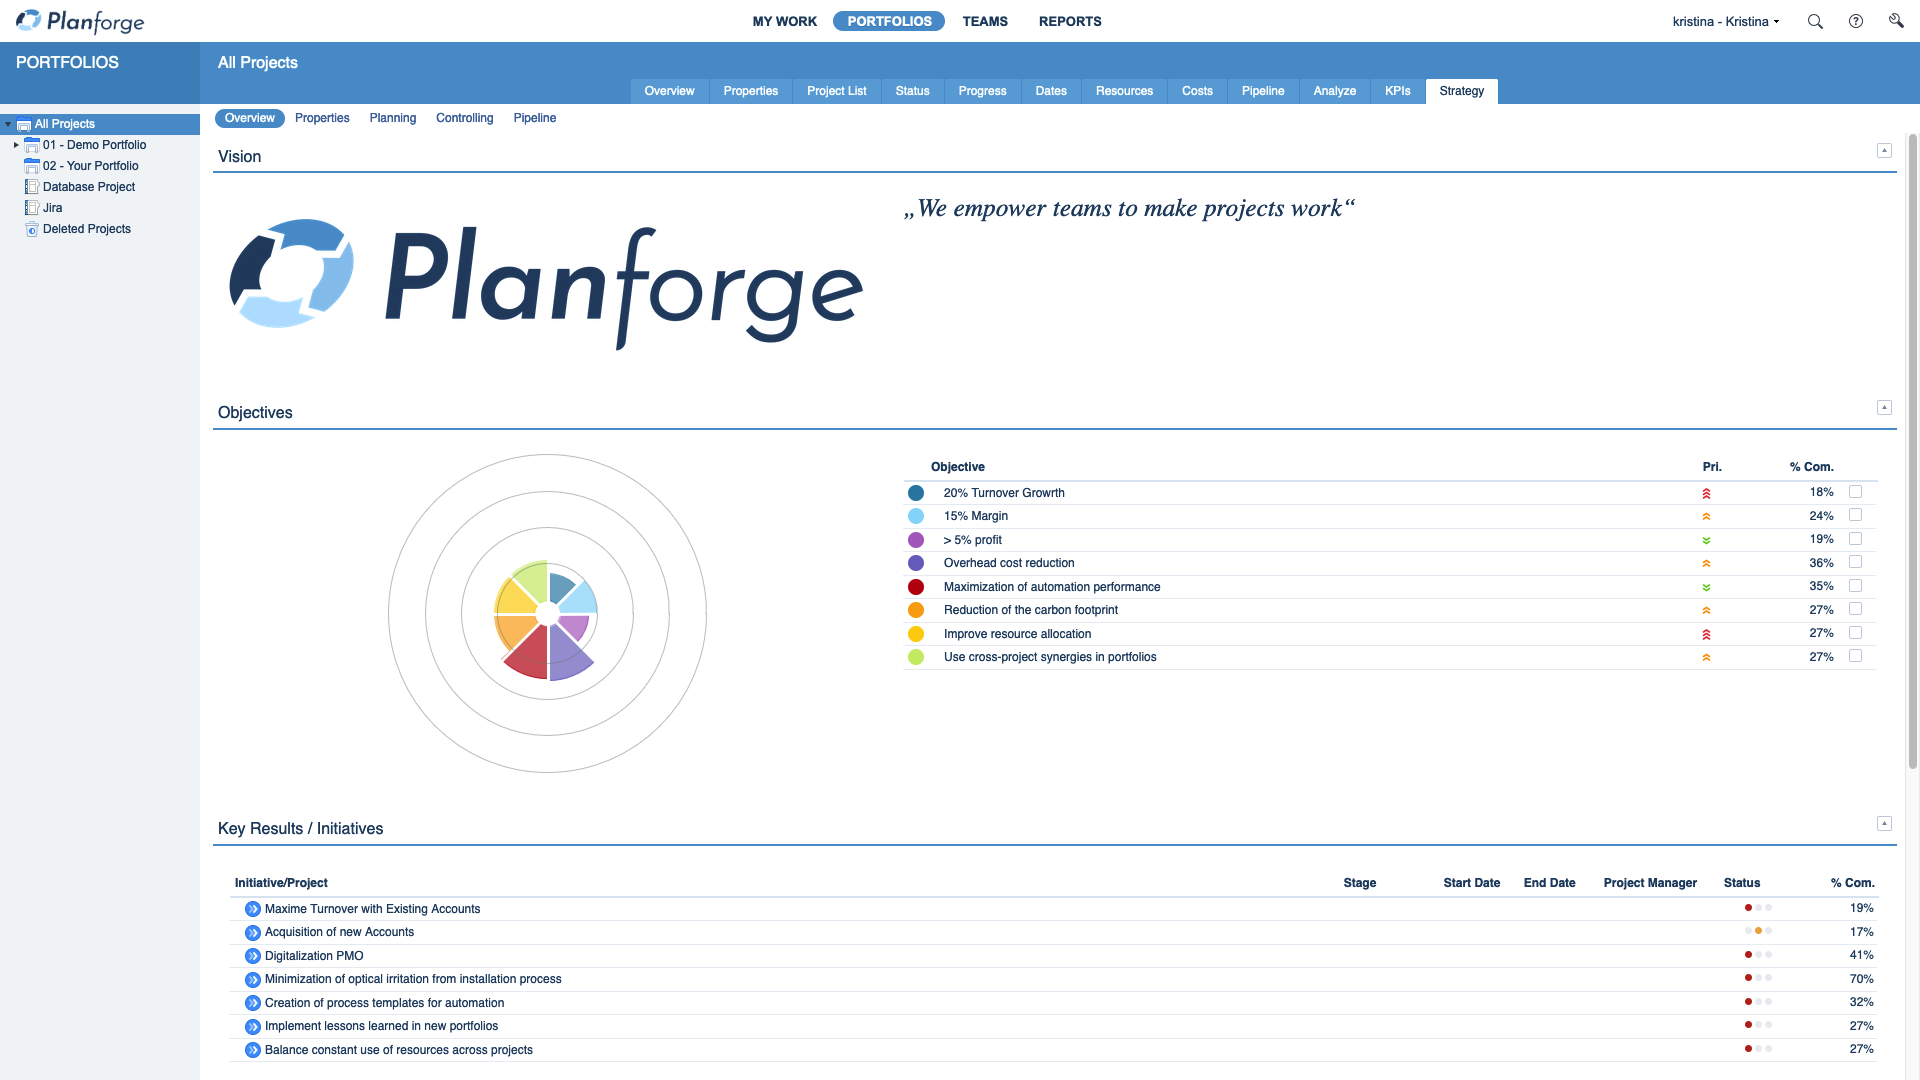The height and width of the screenshot is (1080, 1920).
Task: Open Maxime Turnover with Existing Accounts
Action: (371, 908)
